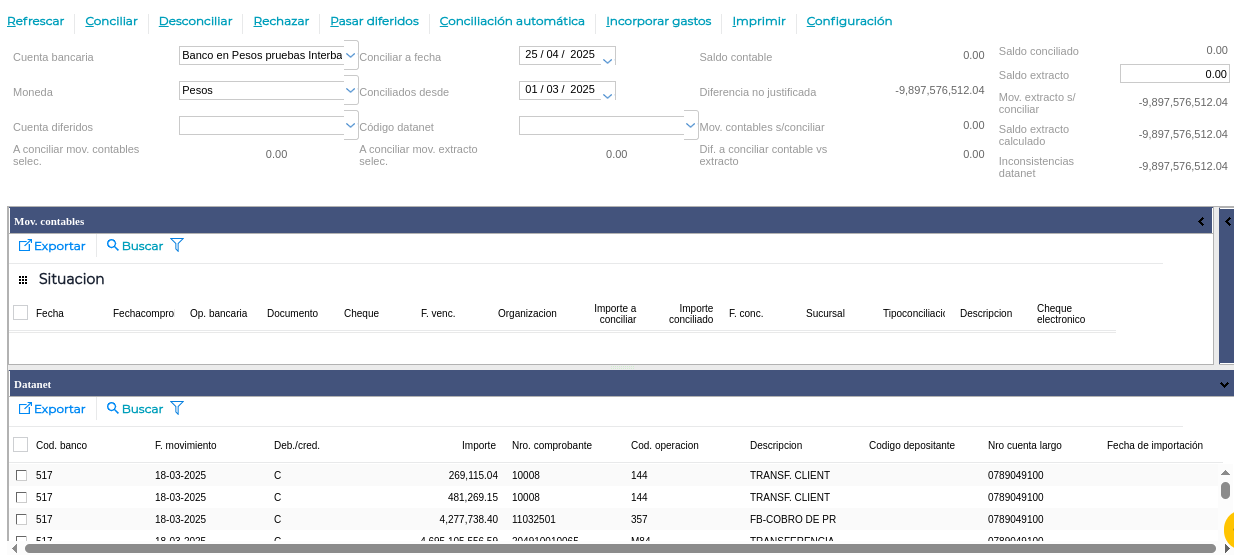Click the Exportar icon in Mov. contables
The image size is (1234, 555).
pyautogui.click(x=26, y=246)
